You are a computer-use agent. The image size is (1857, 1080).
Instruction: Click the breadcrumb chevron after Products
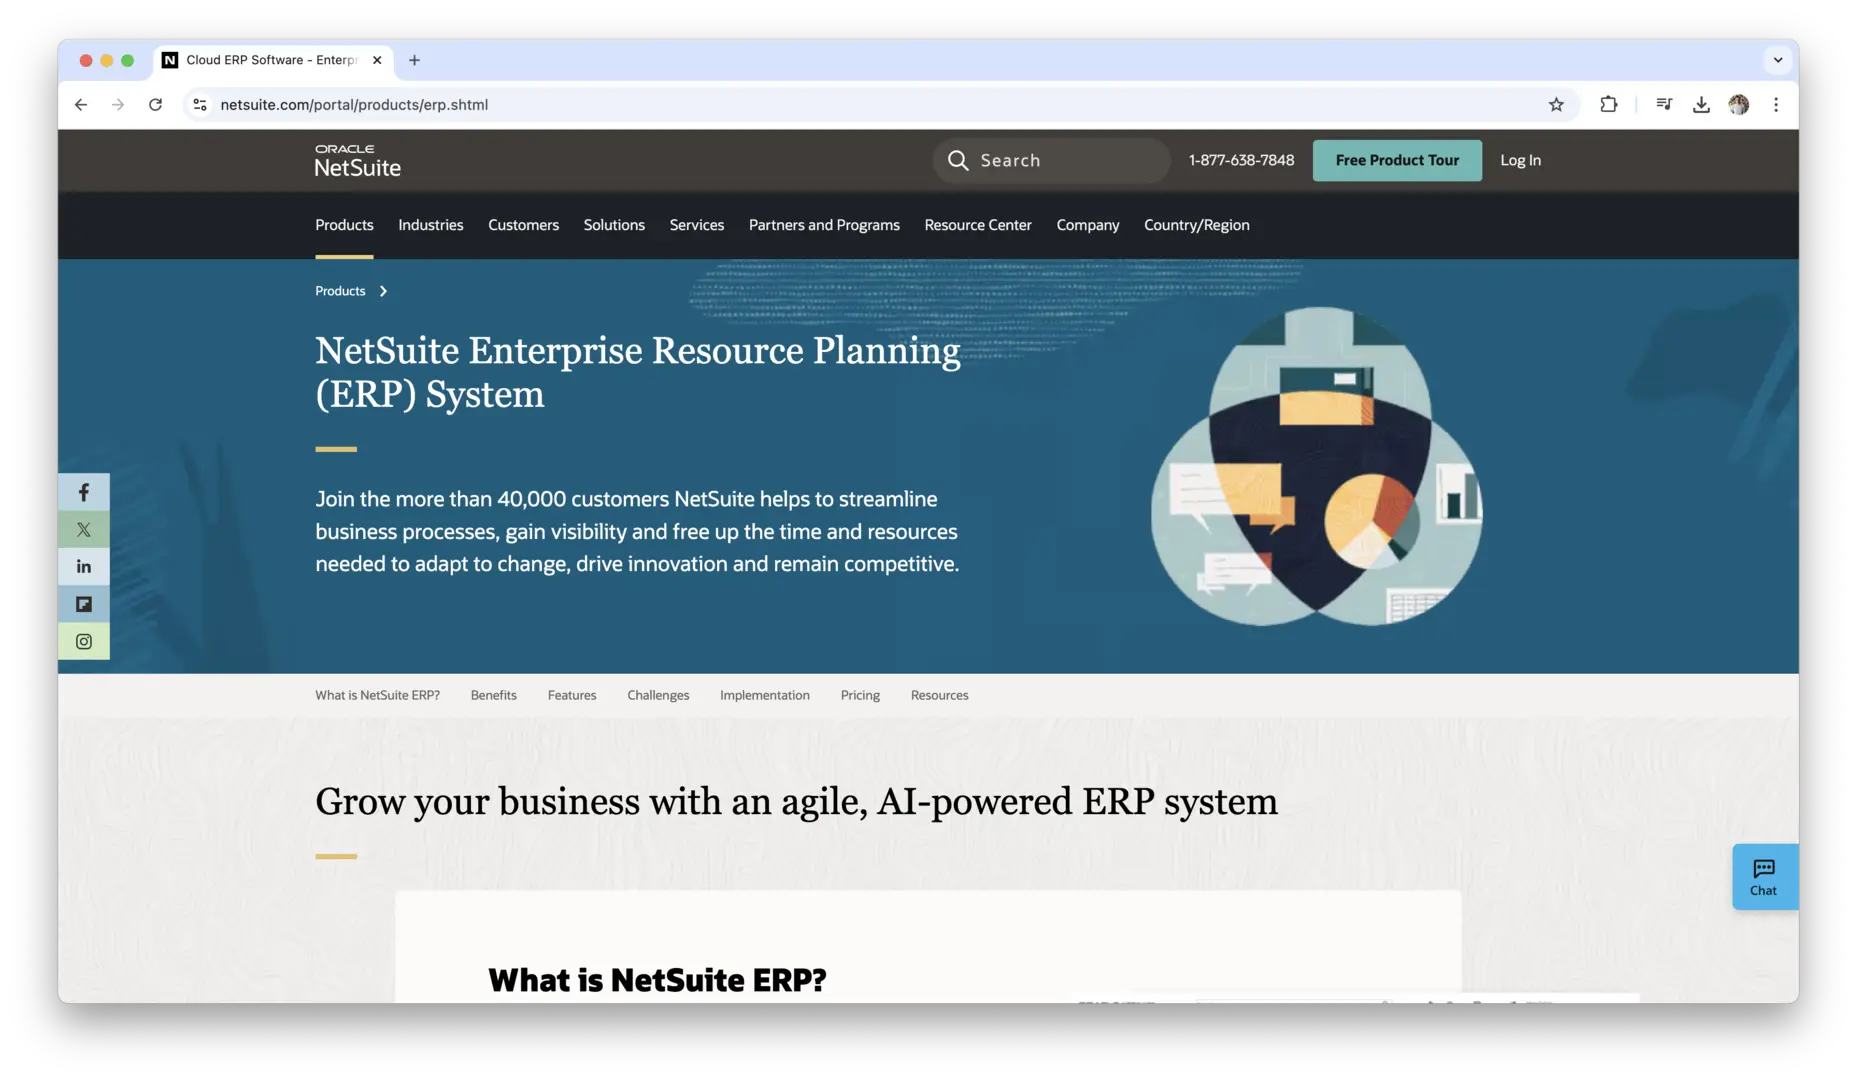[383, 291]
